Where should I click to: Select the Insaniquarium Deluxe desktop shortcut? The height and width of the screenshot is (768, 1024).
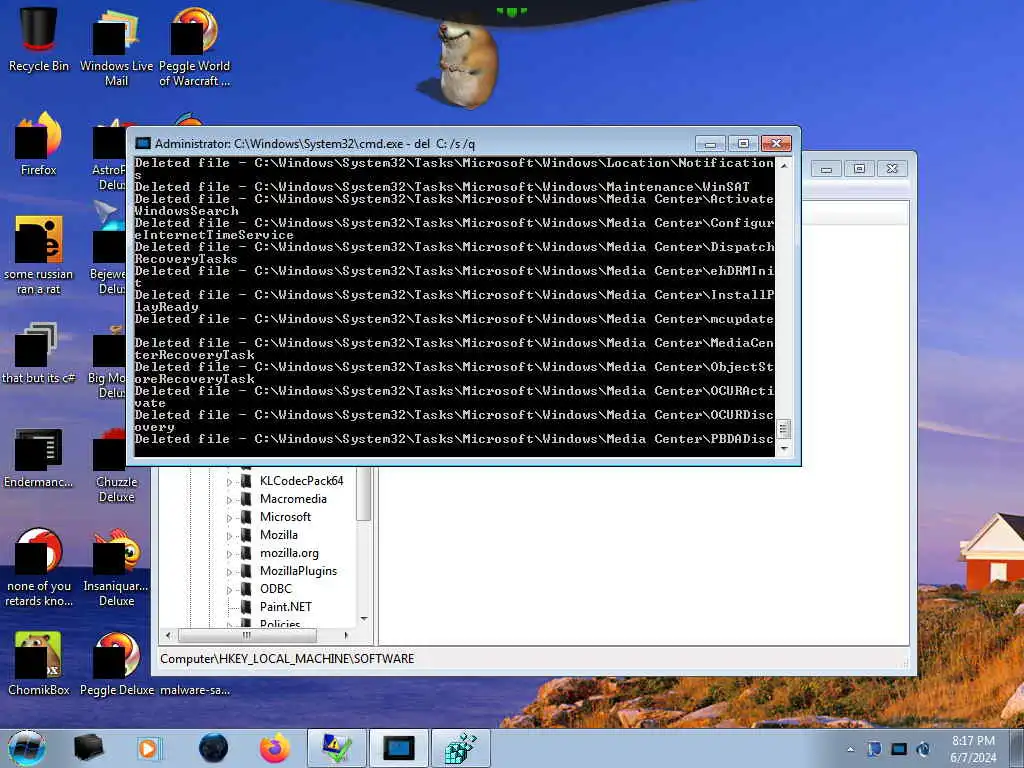pos(116,568)
